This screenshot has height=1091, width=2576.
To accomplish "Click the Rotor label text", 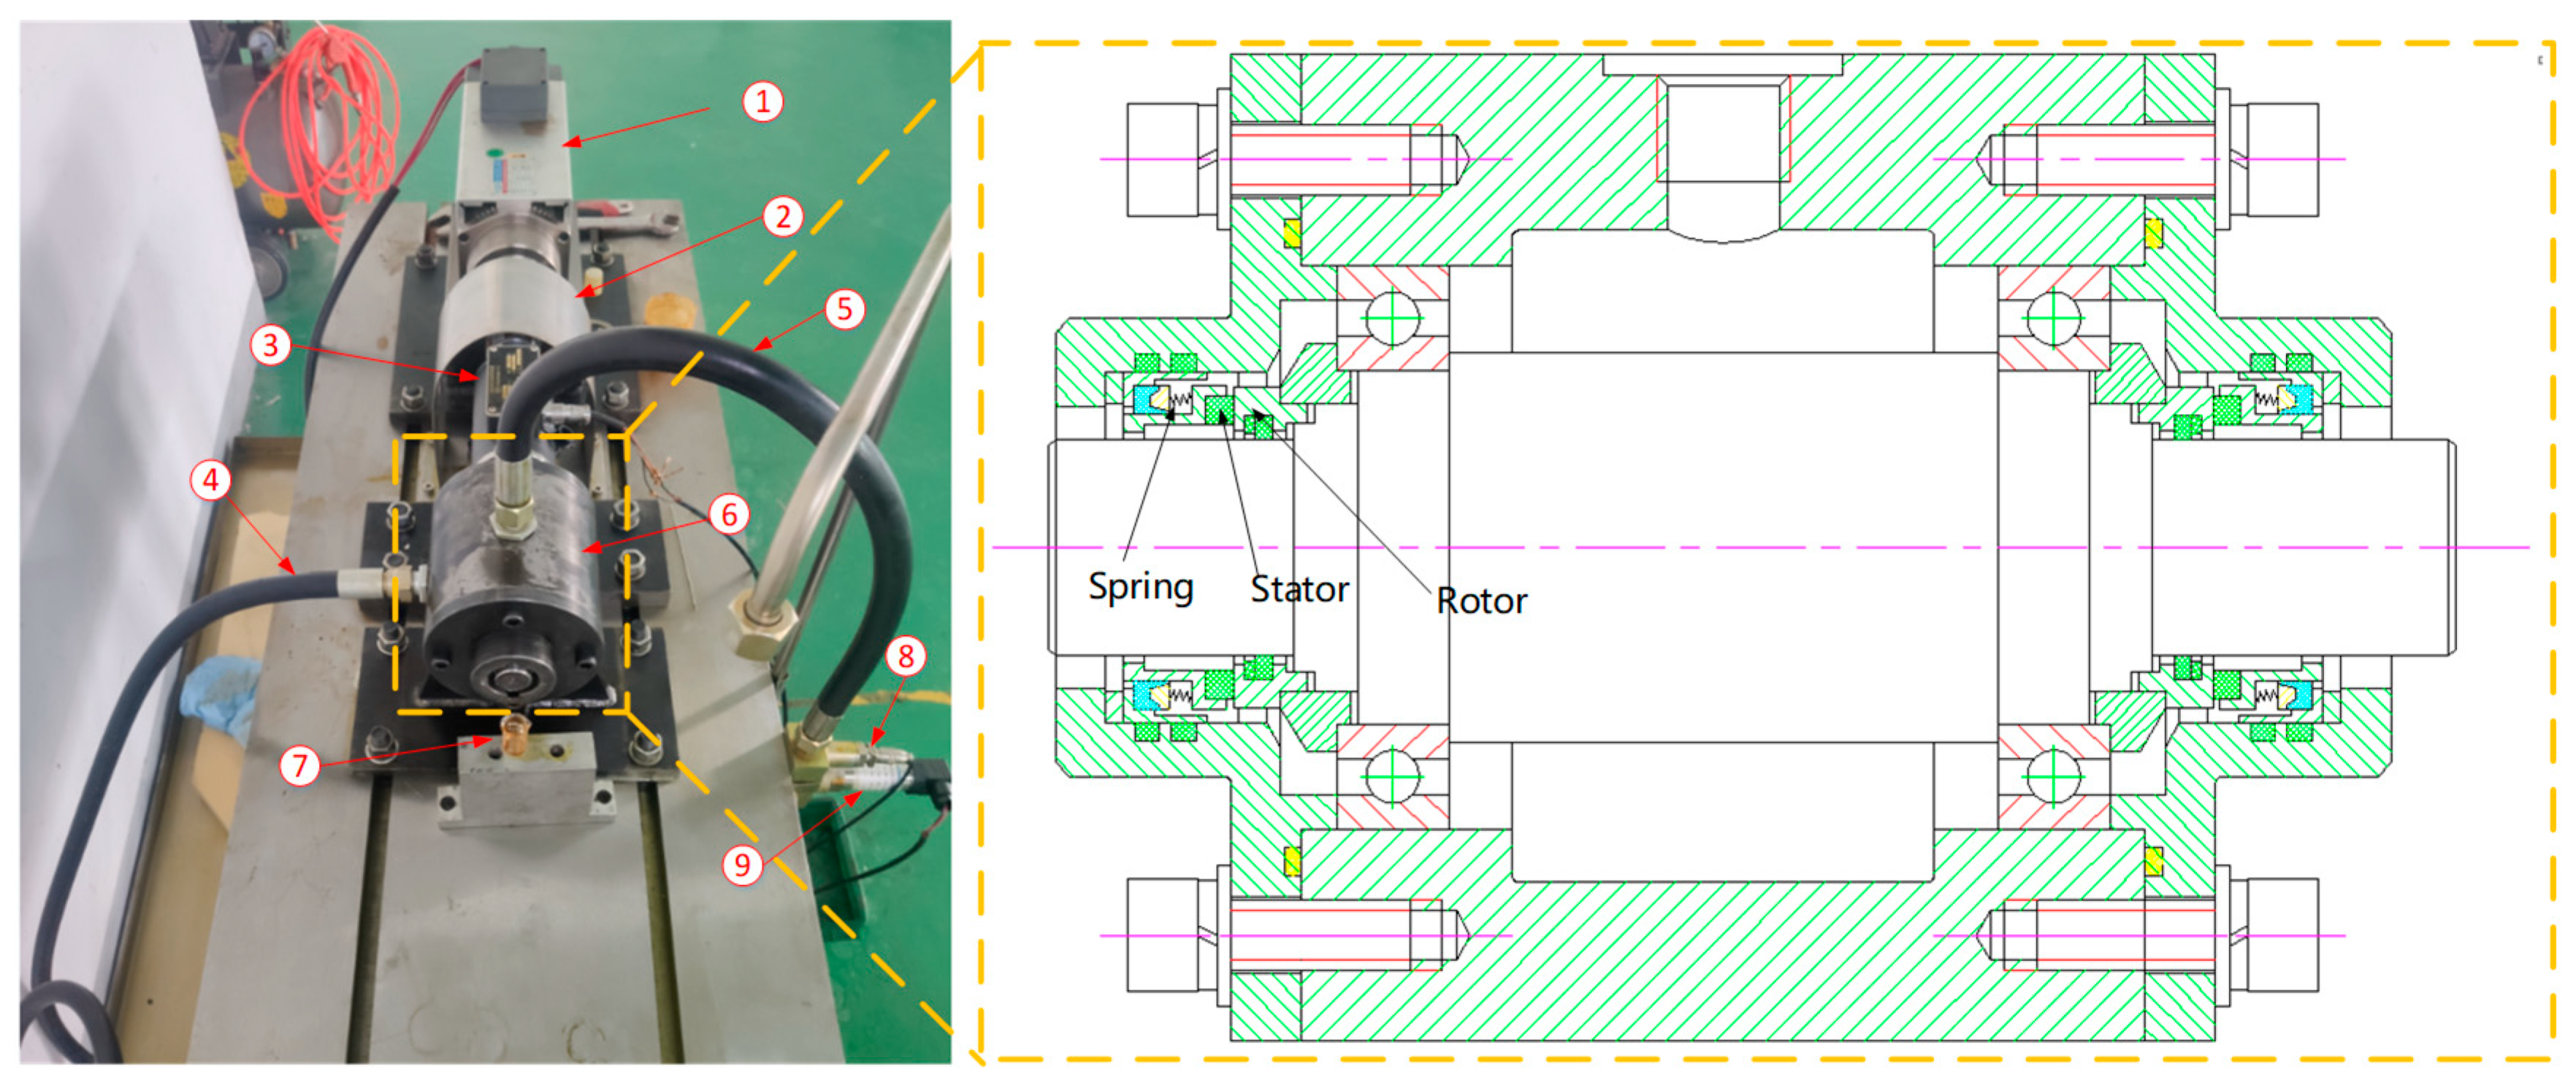I will (x=1481, y=601).
